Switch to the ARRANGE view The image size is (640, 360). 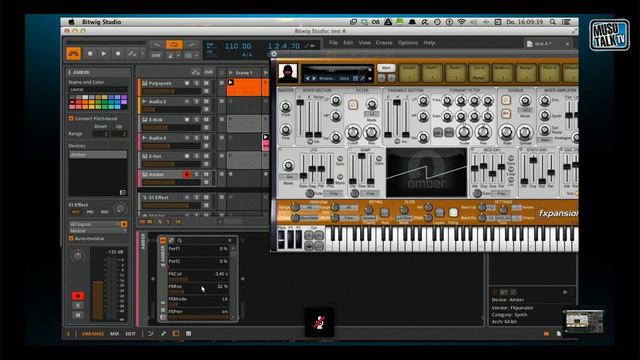(93, 334)
